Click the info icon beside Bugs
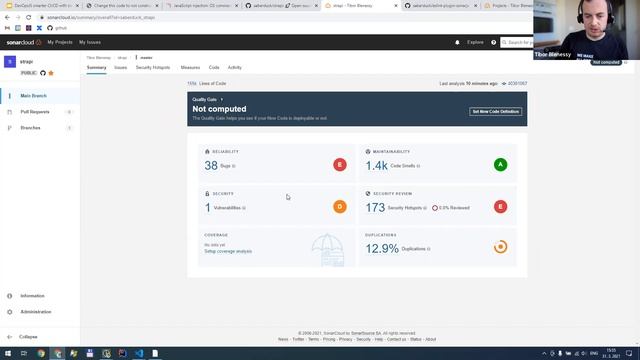640x360 pixels. [233, 166]
